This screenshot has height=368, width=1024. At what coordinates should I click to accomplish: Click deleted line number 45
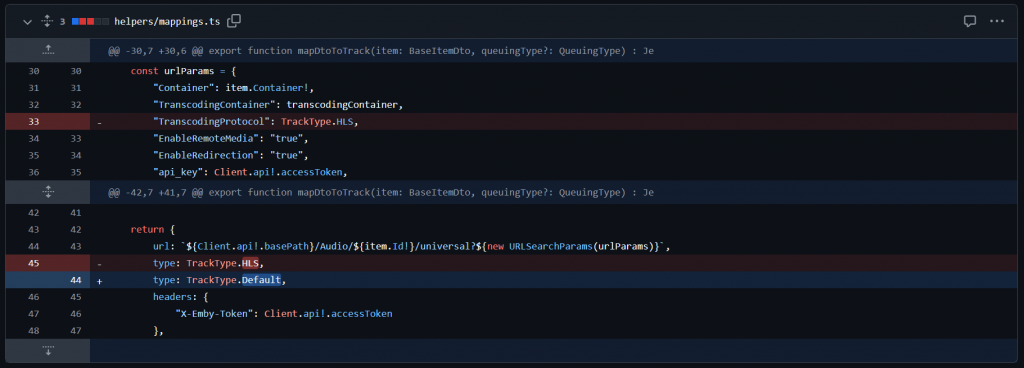point(34,263)
